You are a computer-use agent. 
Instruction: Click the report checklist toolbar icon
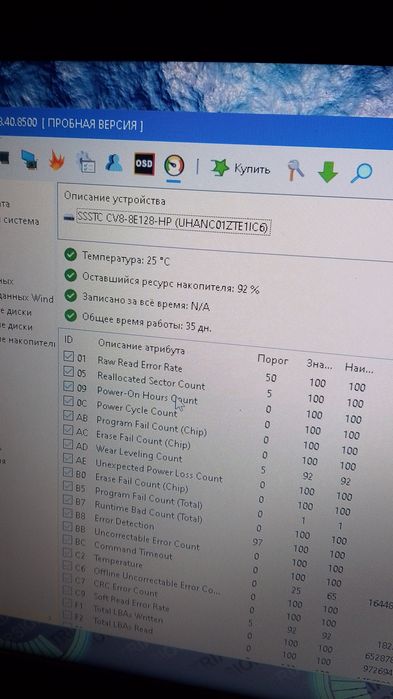coord(85,163)
